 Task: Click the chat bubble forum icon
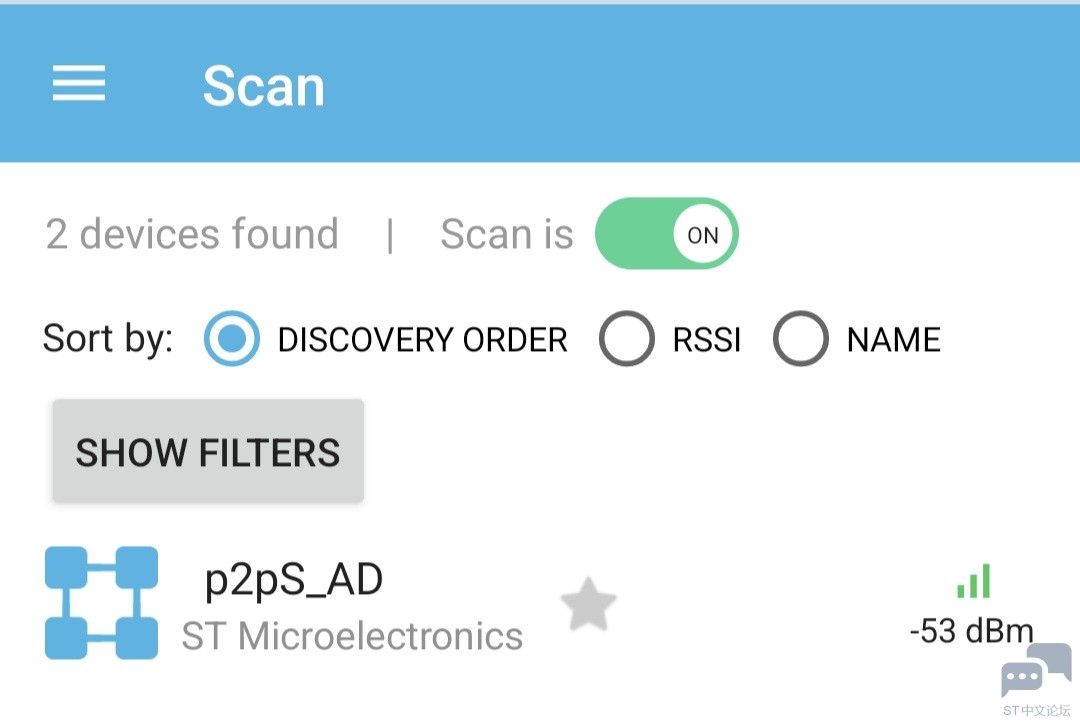[1037, 670]
